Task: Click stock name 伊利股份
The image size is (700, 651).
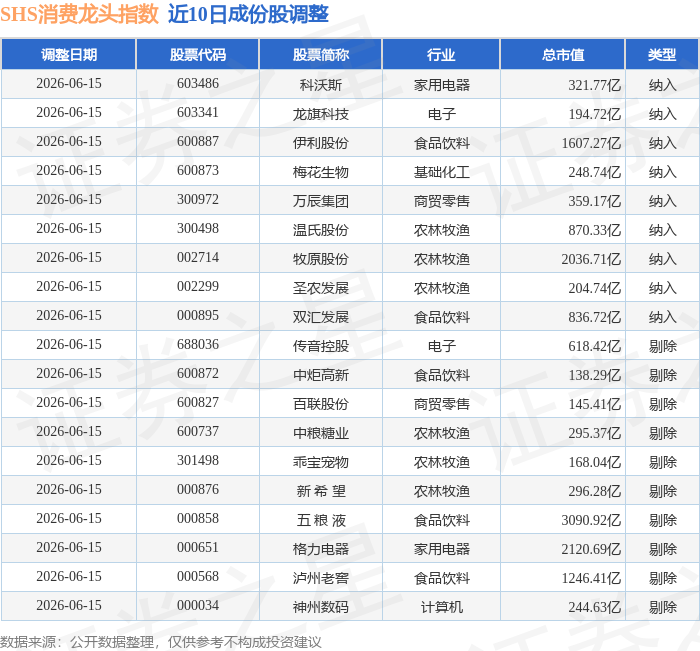Action: point(321,143)
